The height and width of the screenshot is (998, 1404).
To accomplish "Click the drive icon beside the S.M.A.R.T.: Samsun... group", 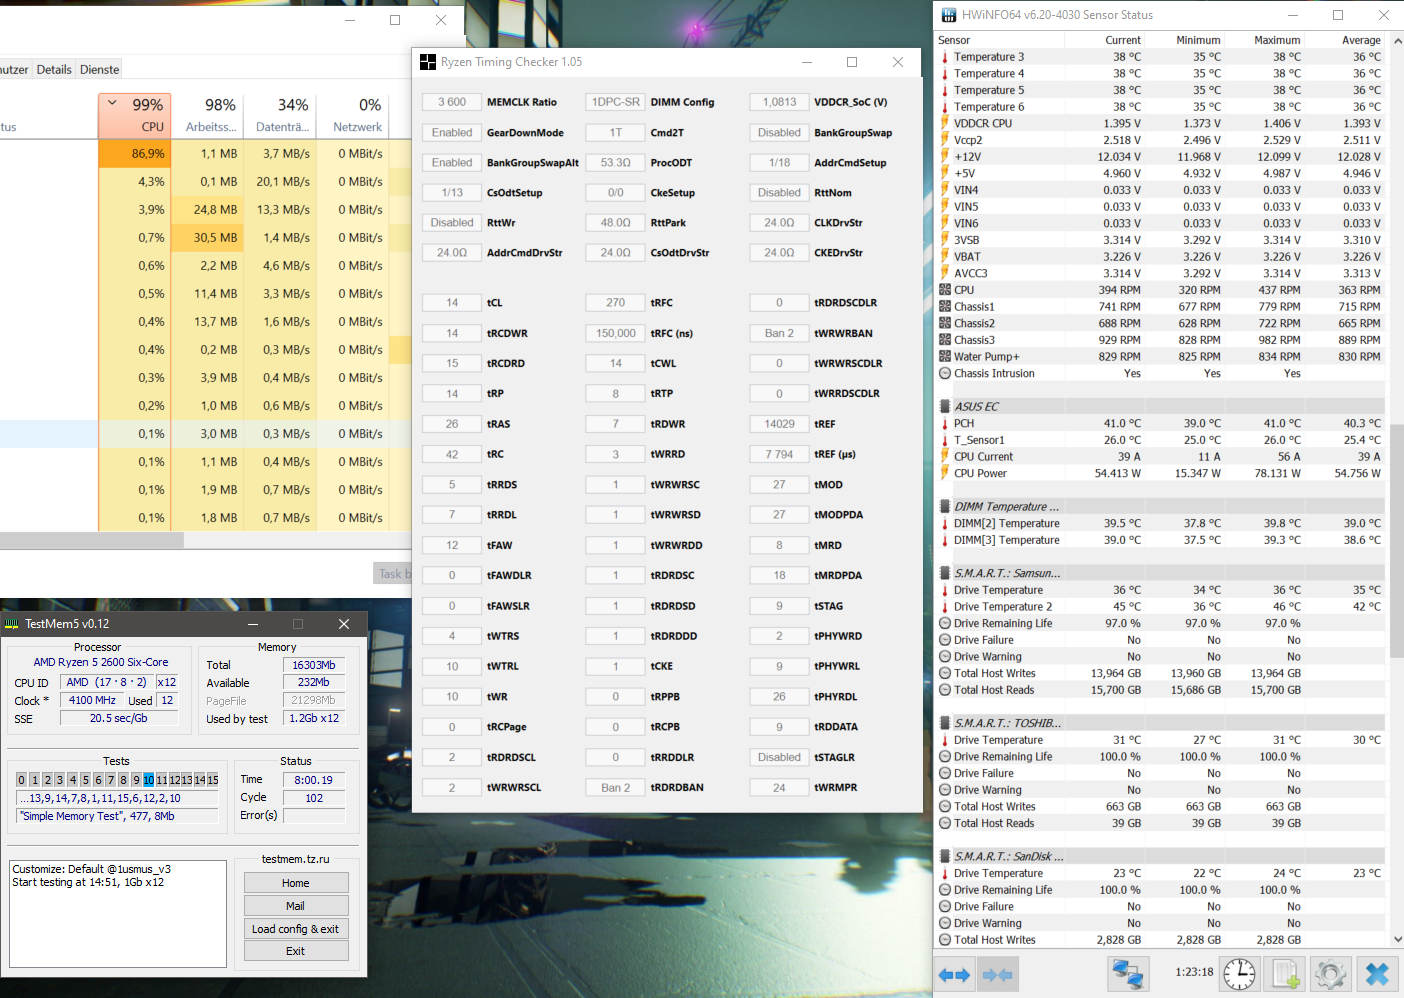I will 945,573.
